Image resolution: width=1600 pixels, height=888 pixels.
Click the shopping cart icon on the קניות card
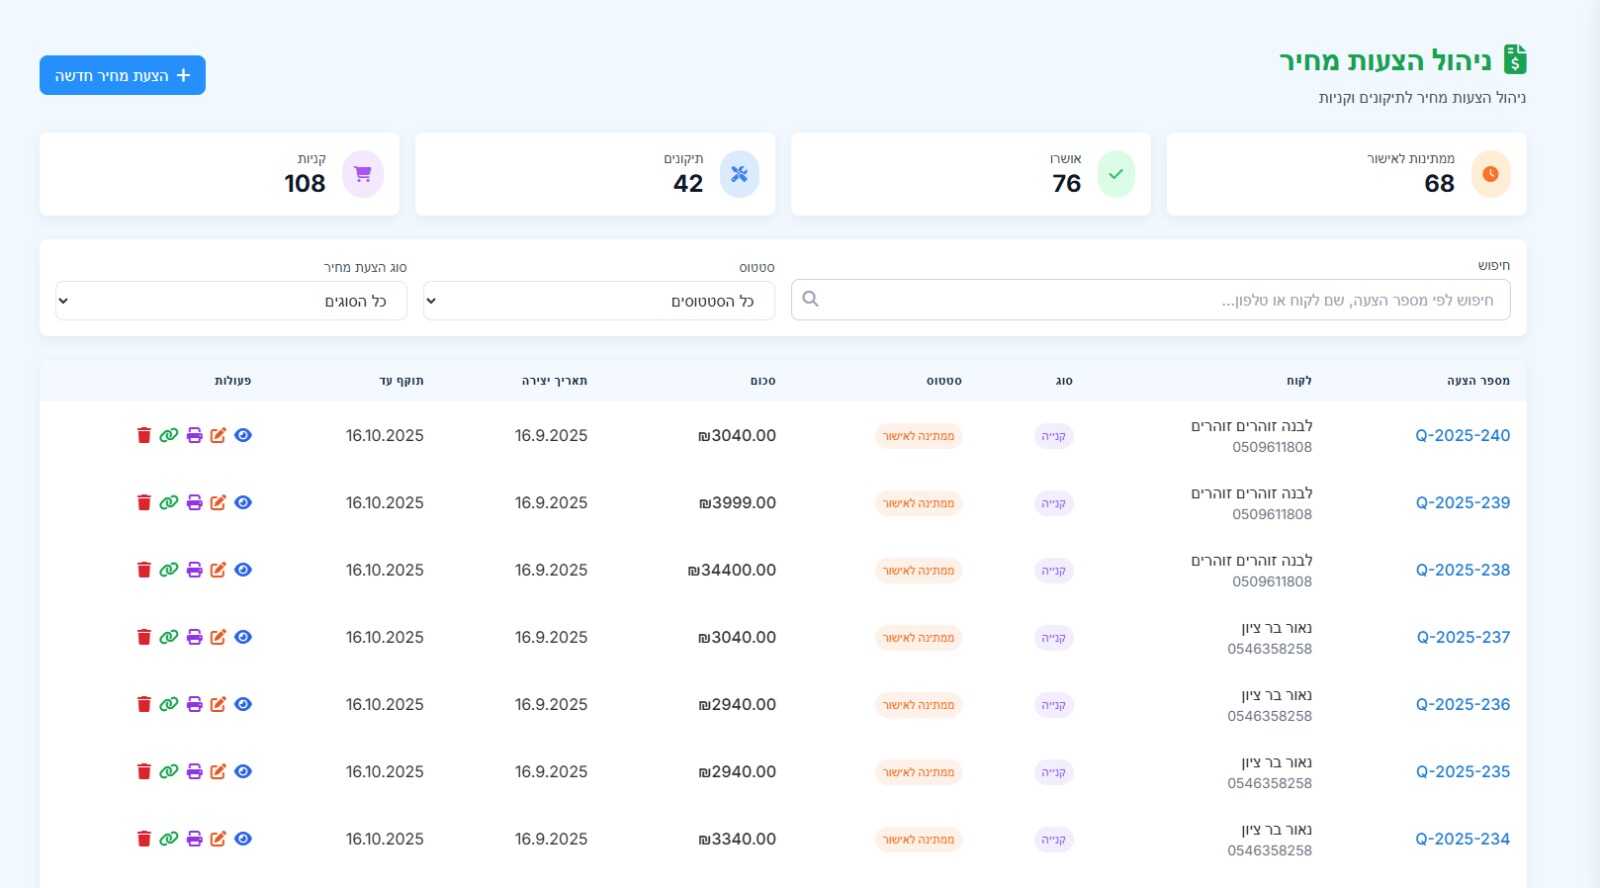click(x=362, y=174)
